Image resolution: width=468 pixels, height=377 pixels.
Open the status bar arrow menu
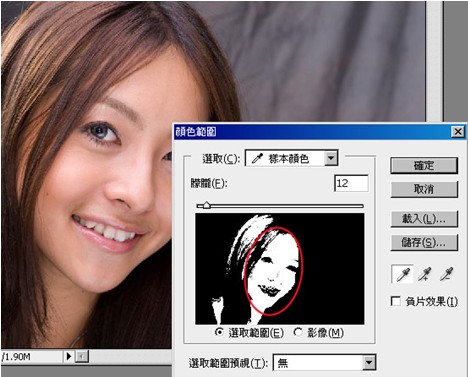68,356
